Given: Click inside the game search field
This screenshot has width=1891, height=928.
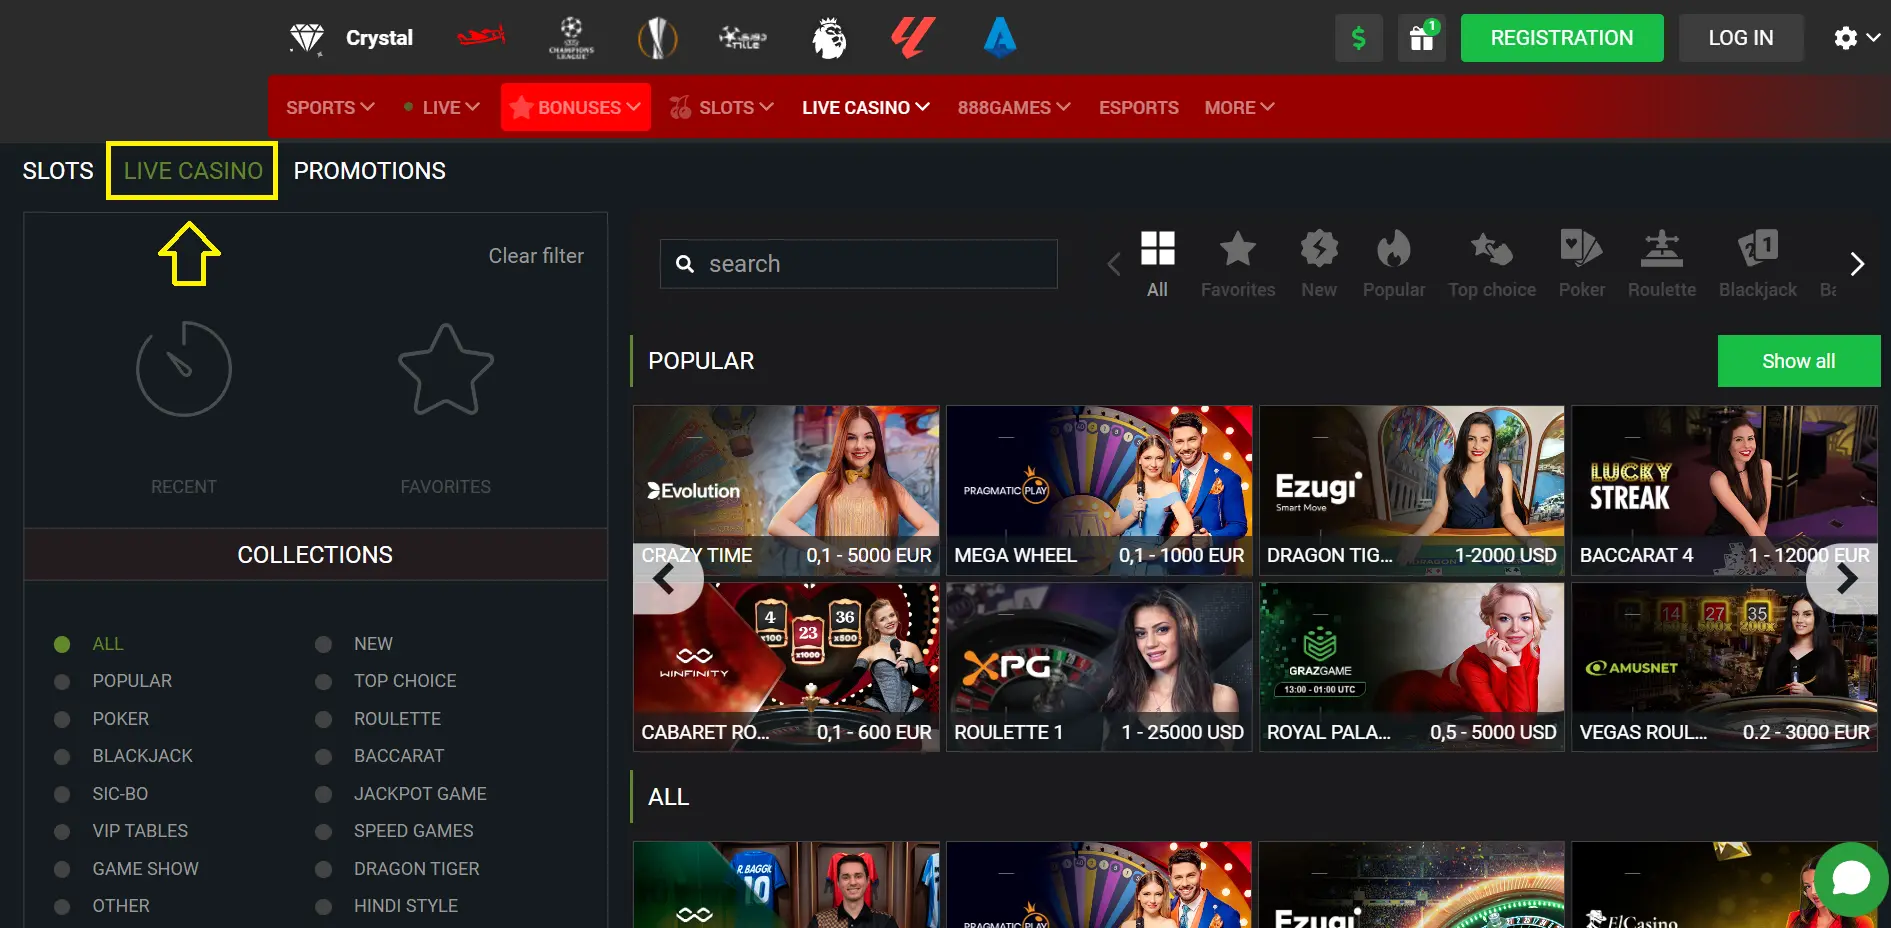Looking at the screenshot, I should pyautogui.click(x=858, y=263).
